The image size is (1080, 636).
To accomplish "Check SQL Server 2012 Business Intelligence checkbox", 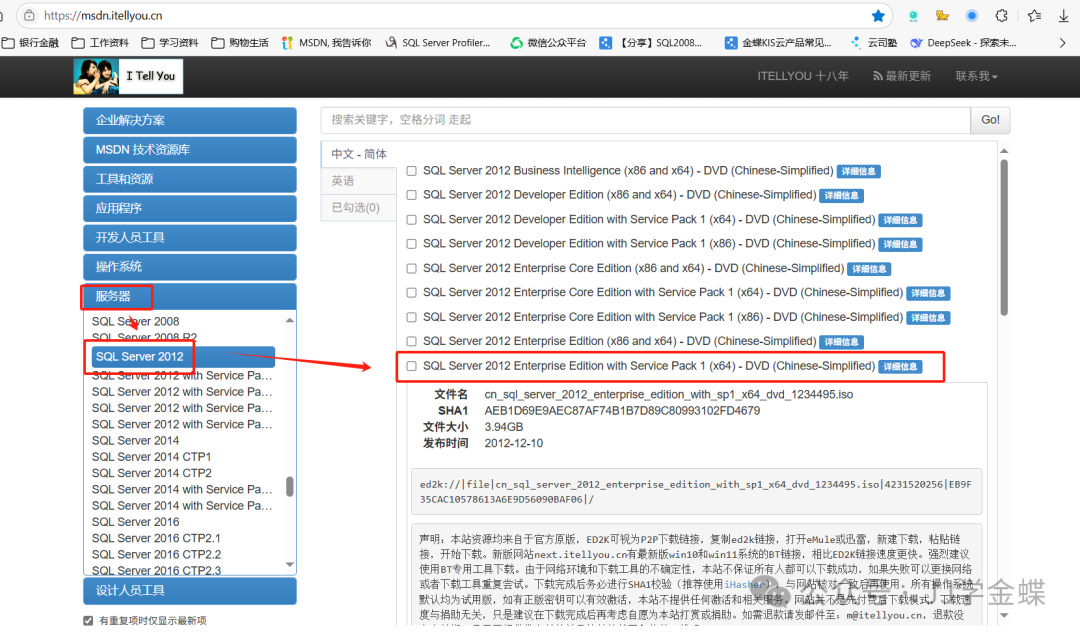I will click(411, 171).
